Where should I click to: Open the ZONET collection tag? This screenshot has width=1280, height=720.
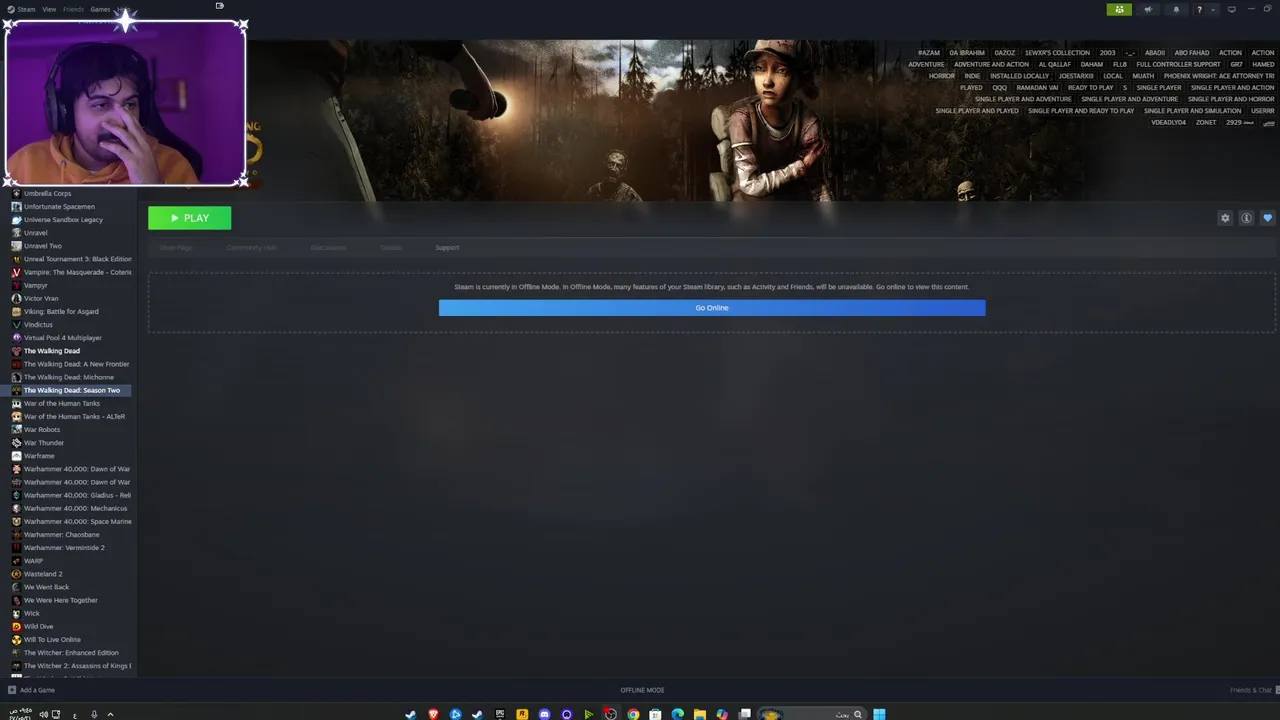1206,123
